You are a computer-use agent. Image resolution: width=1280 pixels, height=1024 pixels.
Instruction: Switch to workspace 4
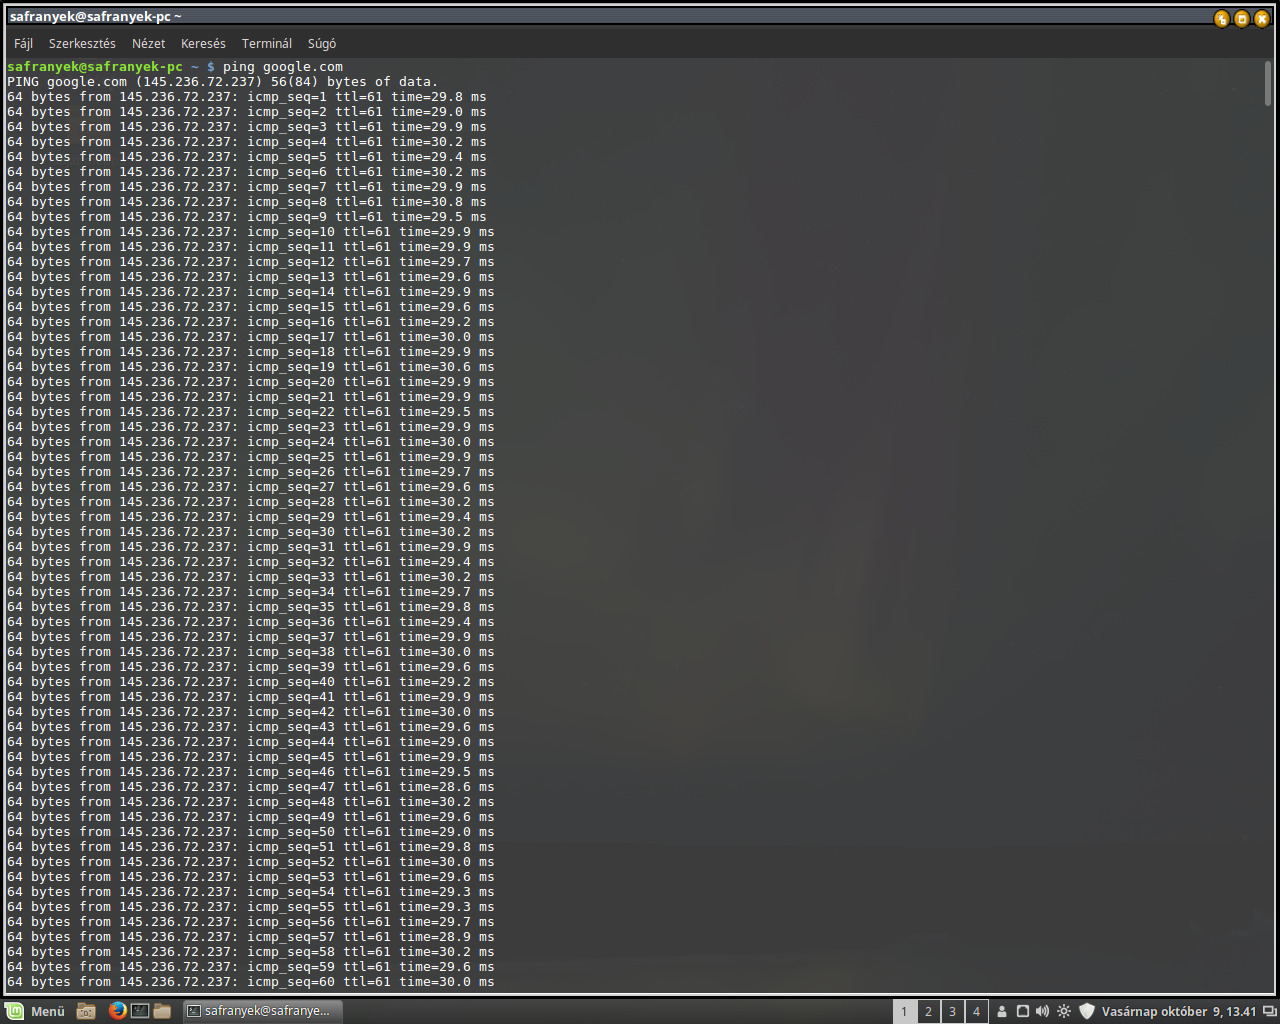[976, 1011]
